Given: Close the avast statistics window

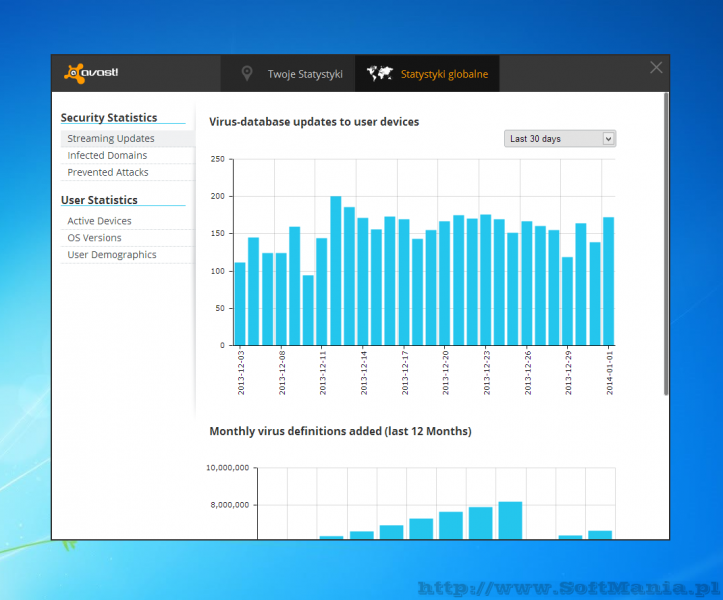Looking at the screenshot, I should (x=656, y=68).
